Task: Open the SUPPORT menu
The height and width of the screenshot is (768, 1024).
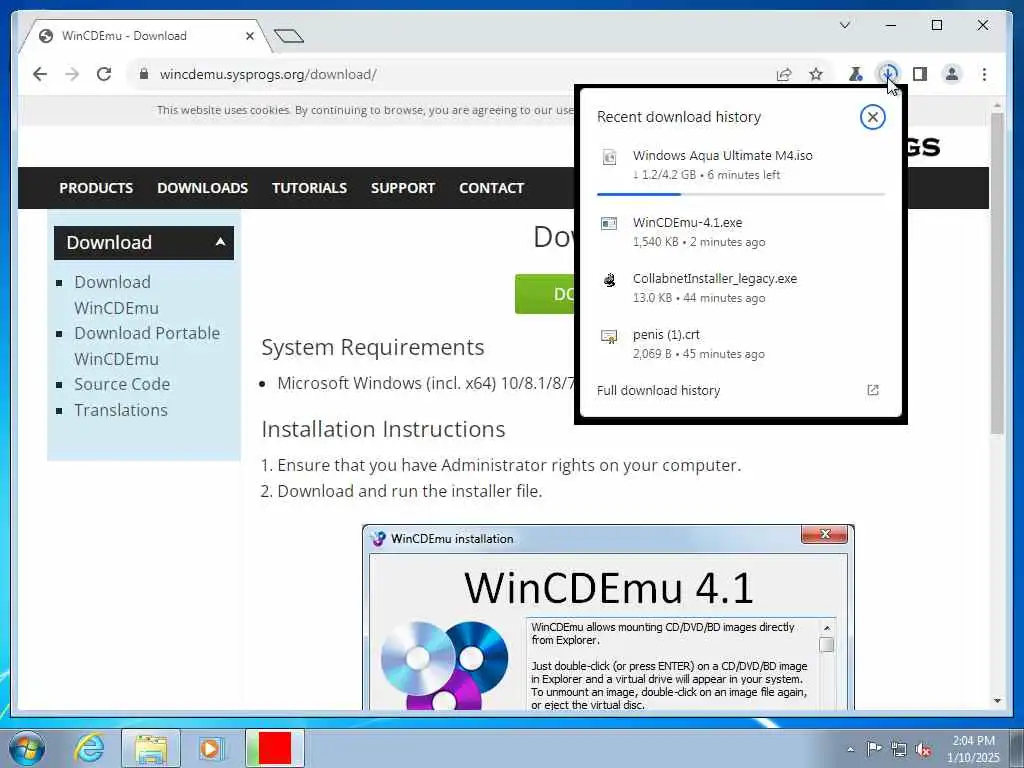Action: tap(403, 188)
